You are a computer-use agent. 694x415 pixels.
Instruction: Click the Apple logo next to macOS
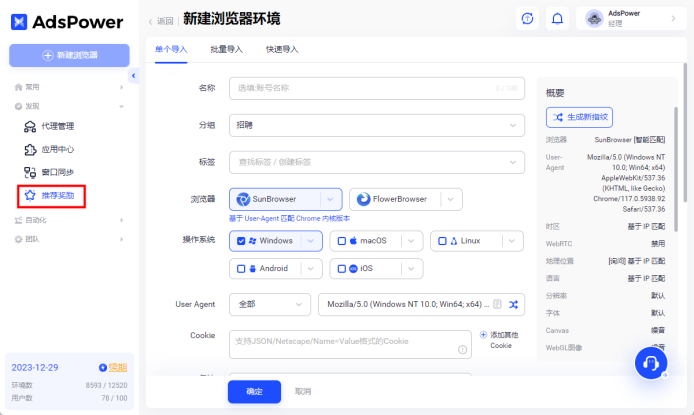tap(353, 241)
